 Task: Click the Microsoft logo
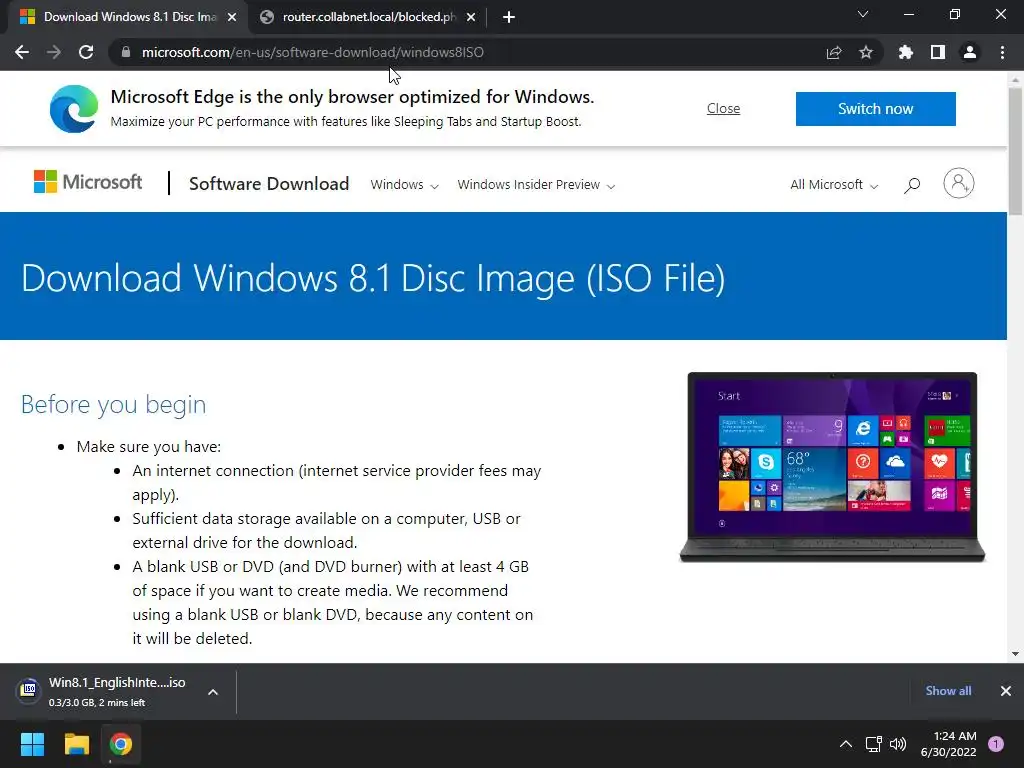click(88, 182)
